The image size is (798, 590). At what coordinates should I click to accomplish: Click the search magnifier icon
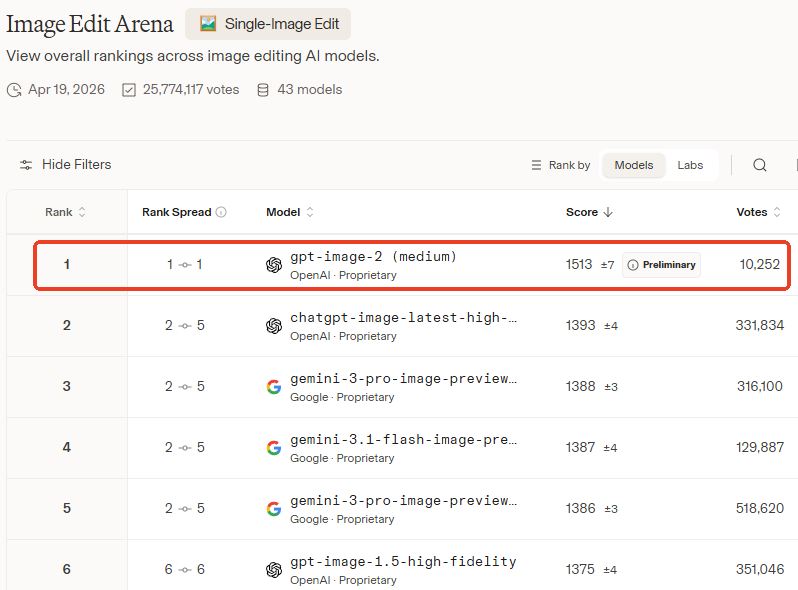(x=760, y=165)
